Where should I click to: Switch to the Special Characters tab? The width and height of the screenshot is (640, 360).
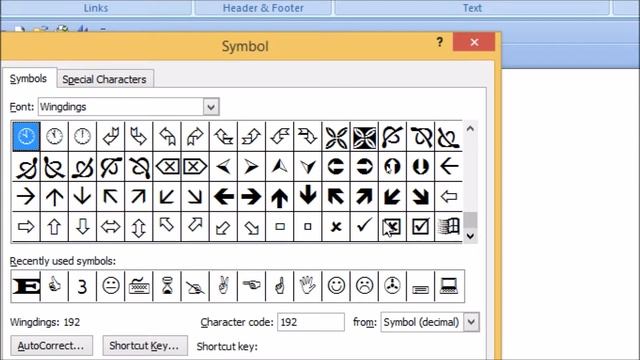104,79
